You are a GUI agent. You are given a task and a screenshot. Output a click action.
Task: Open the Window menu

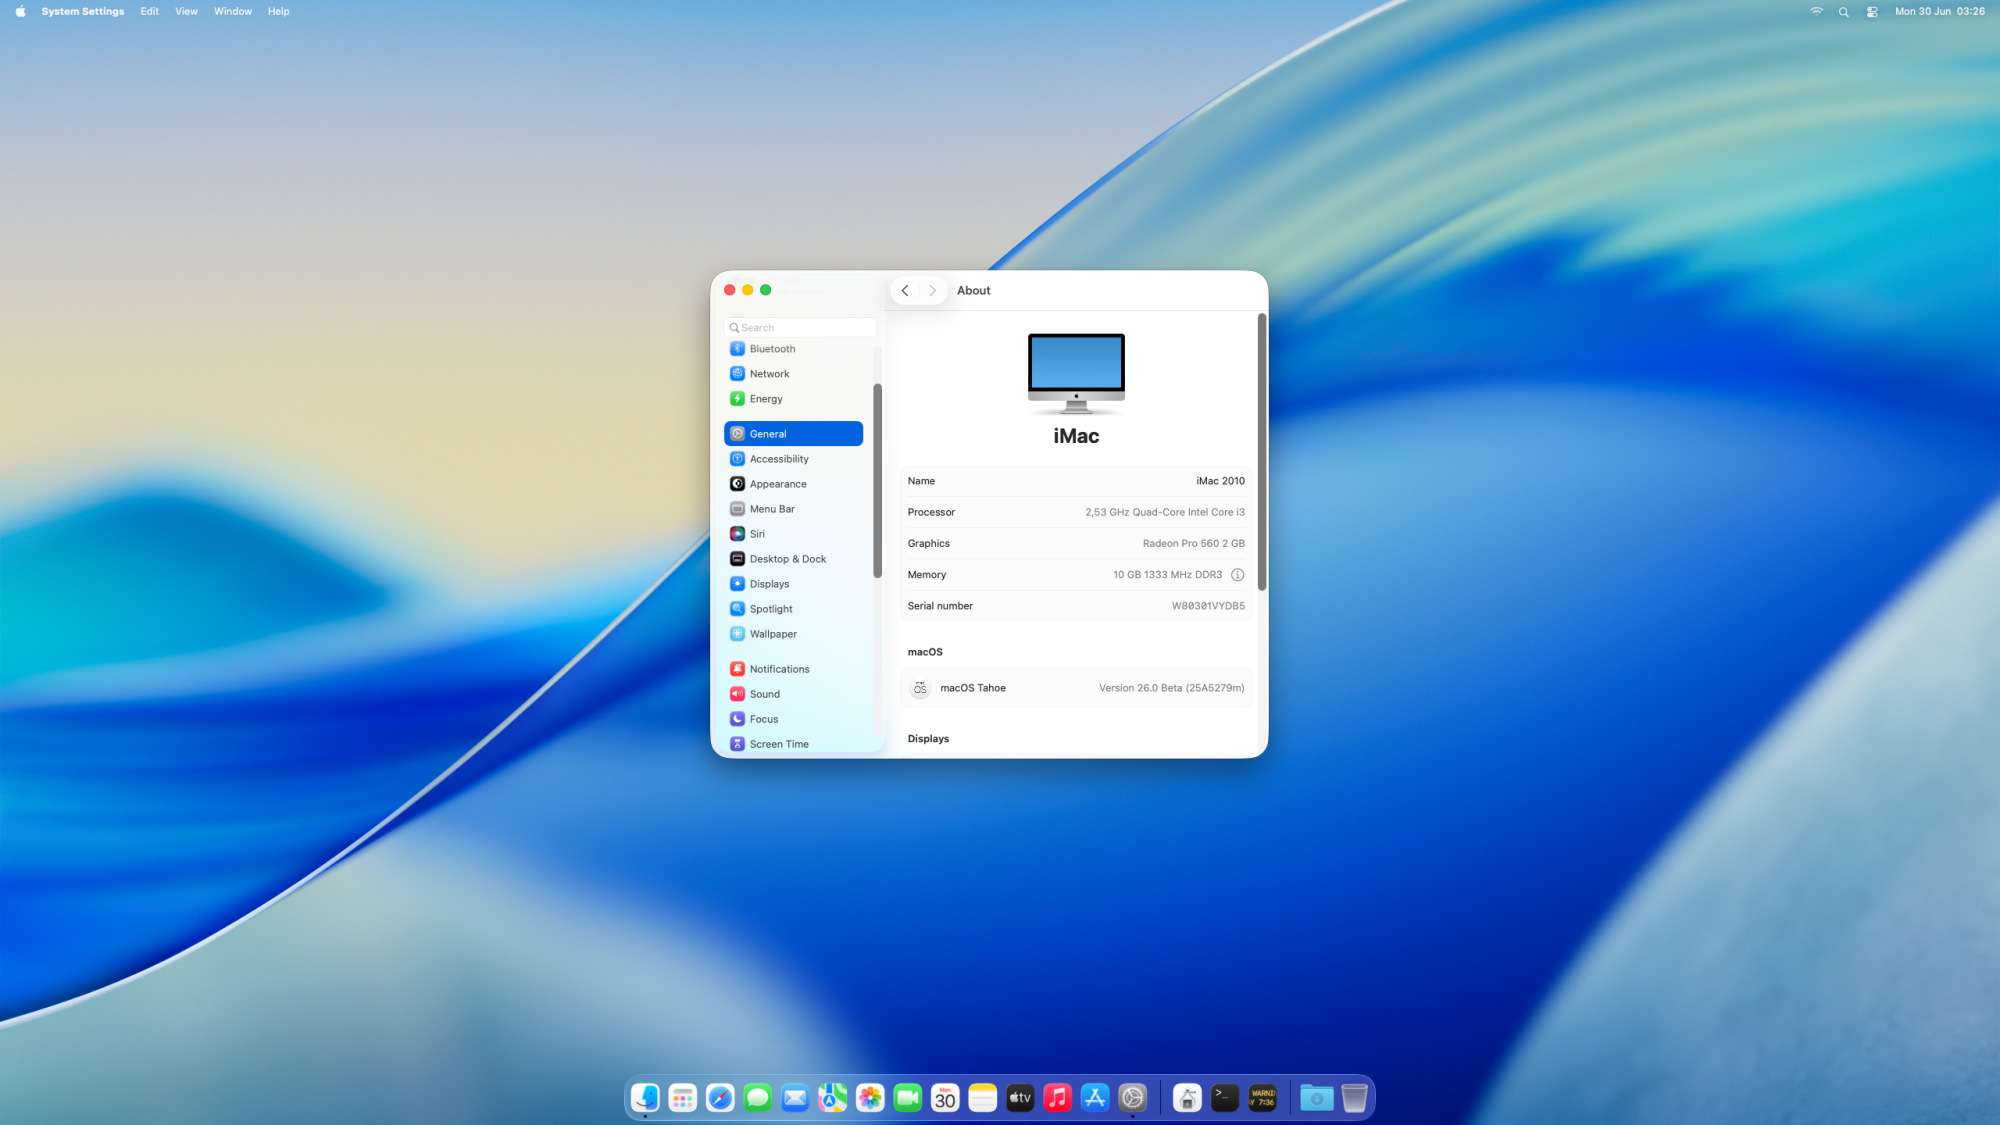(x=232, y=11)
